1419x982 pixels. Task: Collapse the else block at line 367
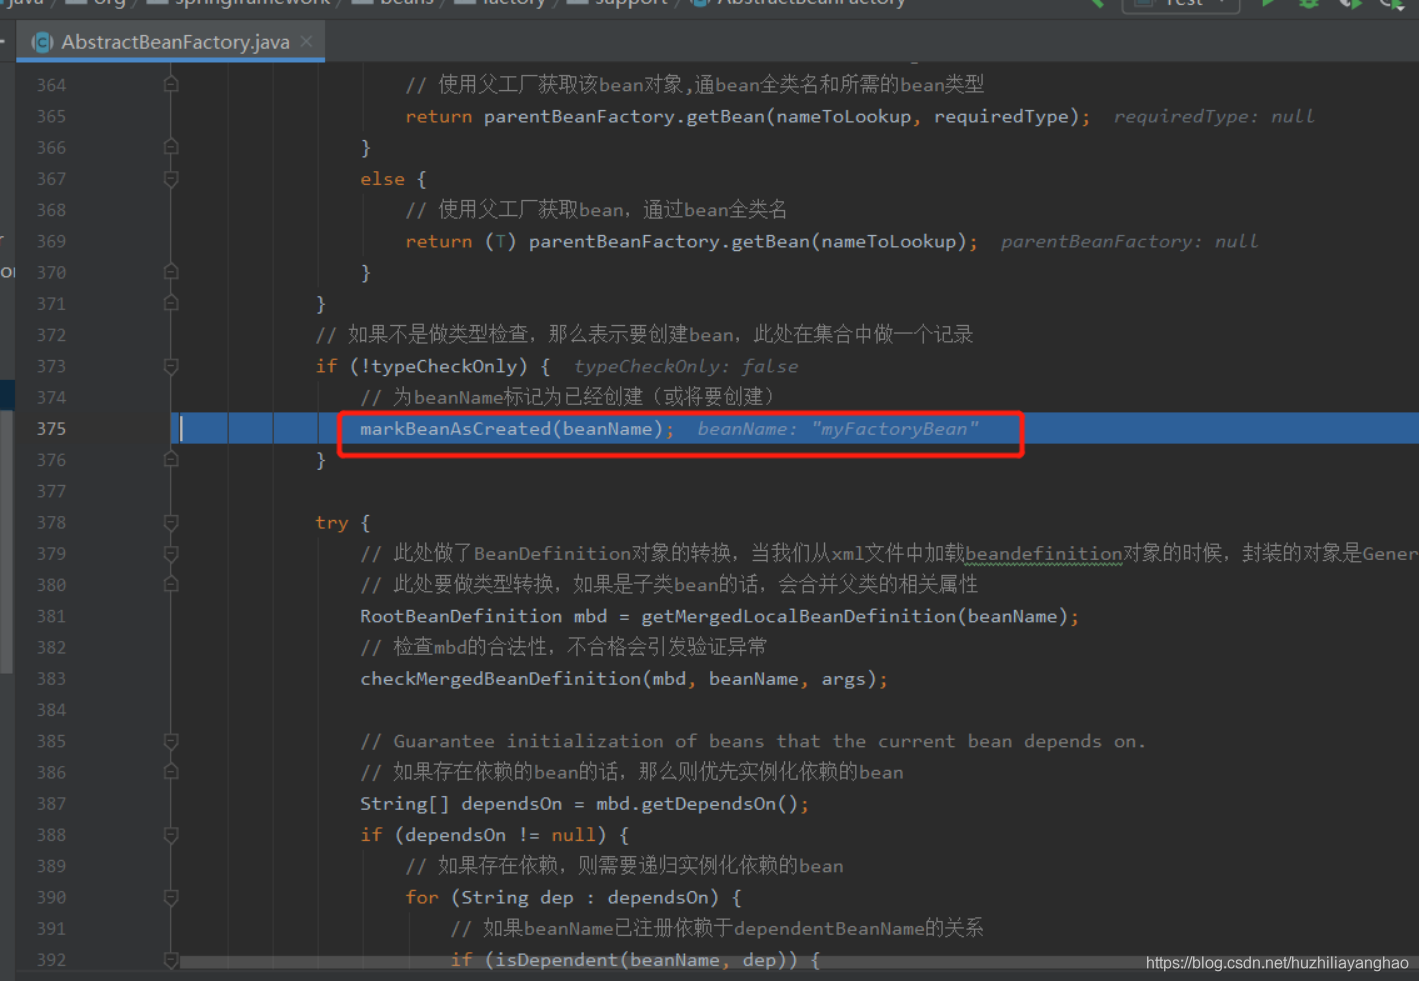pyautogui.click(x=171, y=179)
